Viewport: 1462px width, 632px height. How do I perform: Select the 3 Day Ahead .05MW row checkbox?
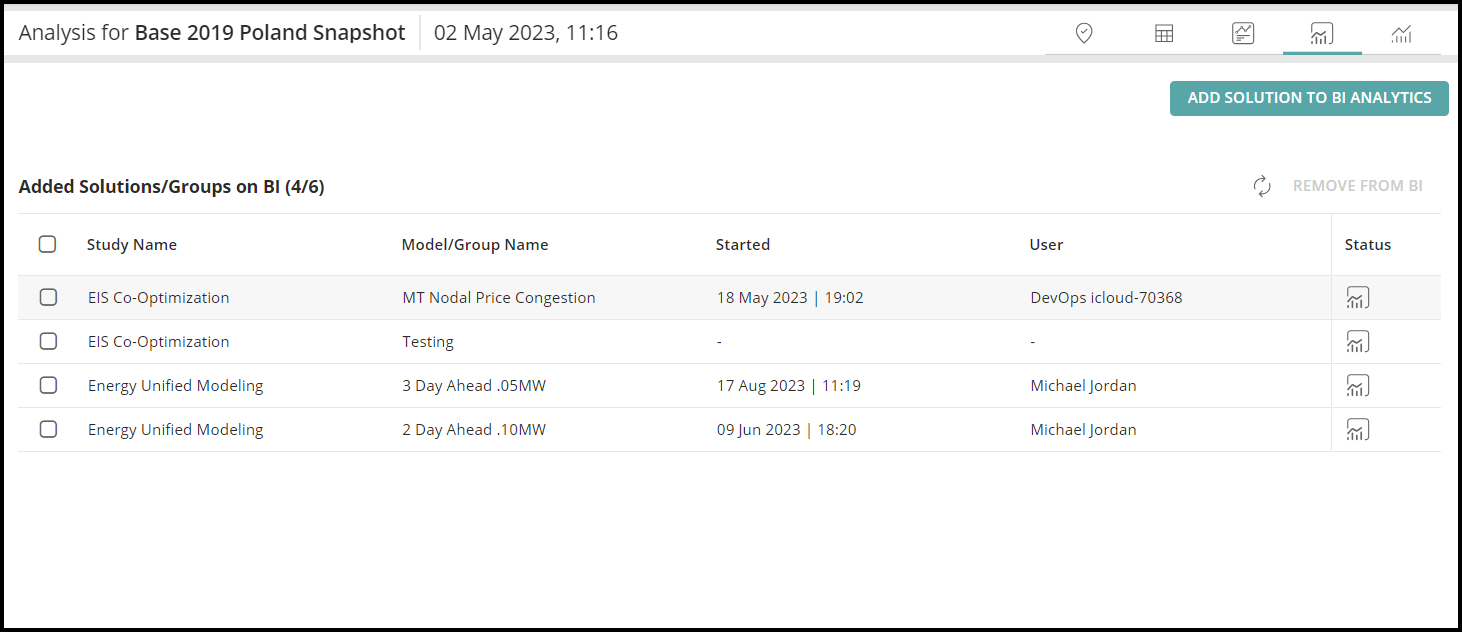tap(48, 385)
